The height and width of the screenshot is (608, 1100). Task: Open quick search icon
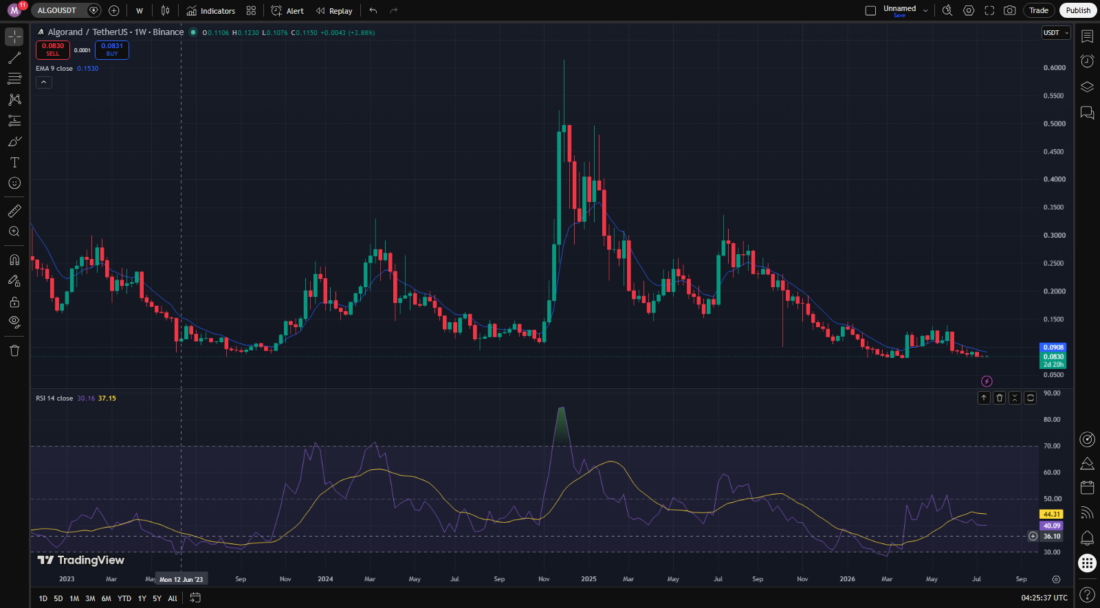coord(947,11)
